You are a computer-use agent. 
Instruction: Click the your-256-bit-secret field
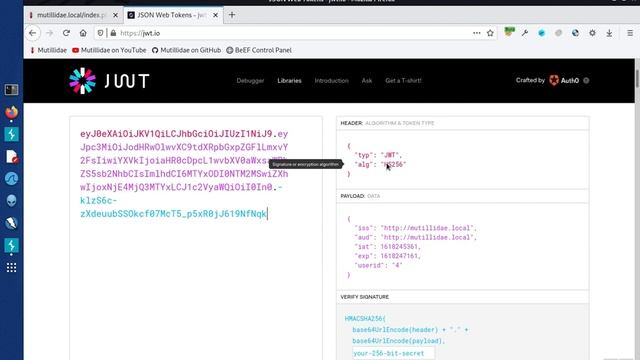393,353
